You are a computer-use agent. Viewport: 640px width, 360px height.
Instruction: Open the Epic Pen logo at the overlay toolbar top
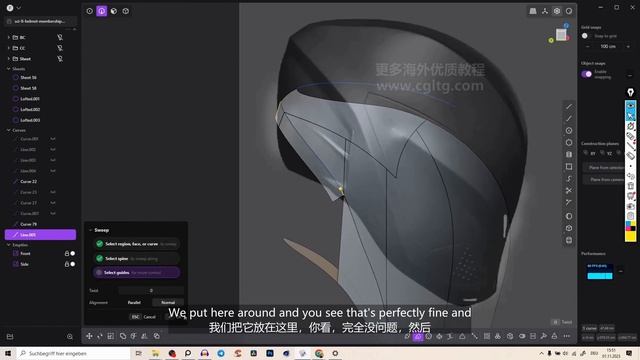coord(631,92)
